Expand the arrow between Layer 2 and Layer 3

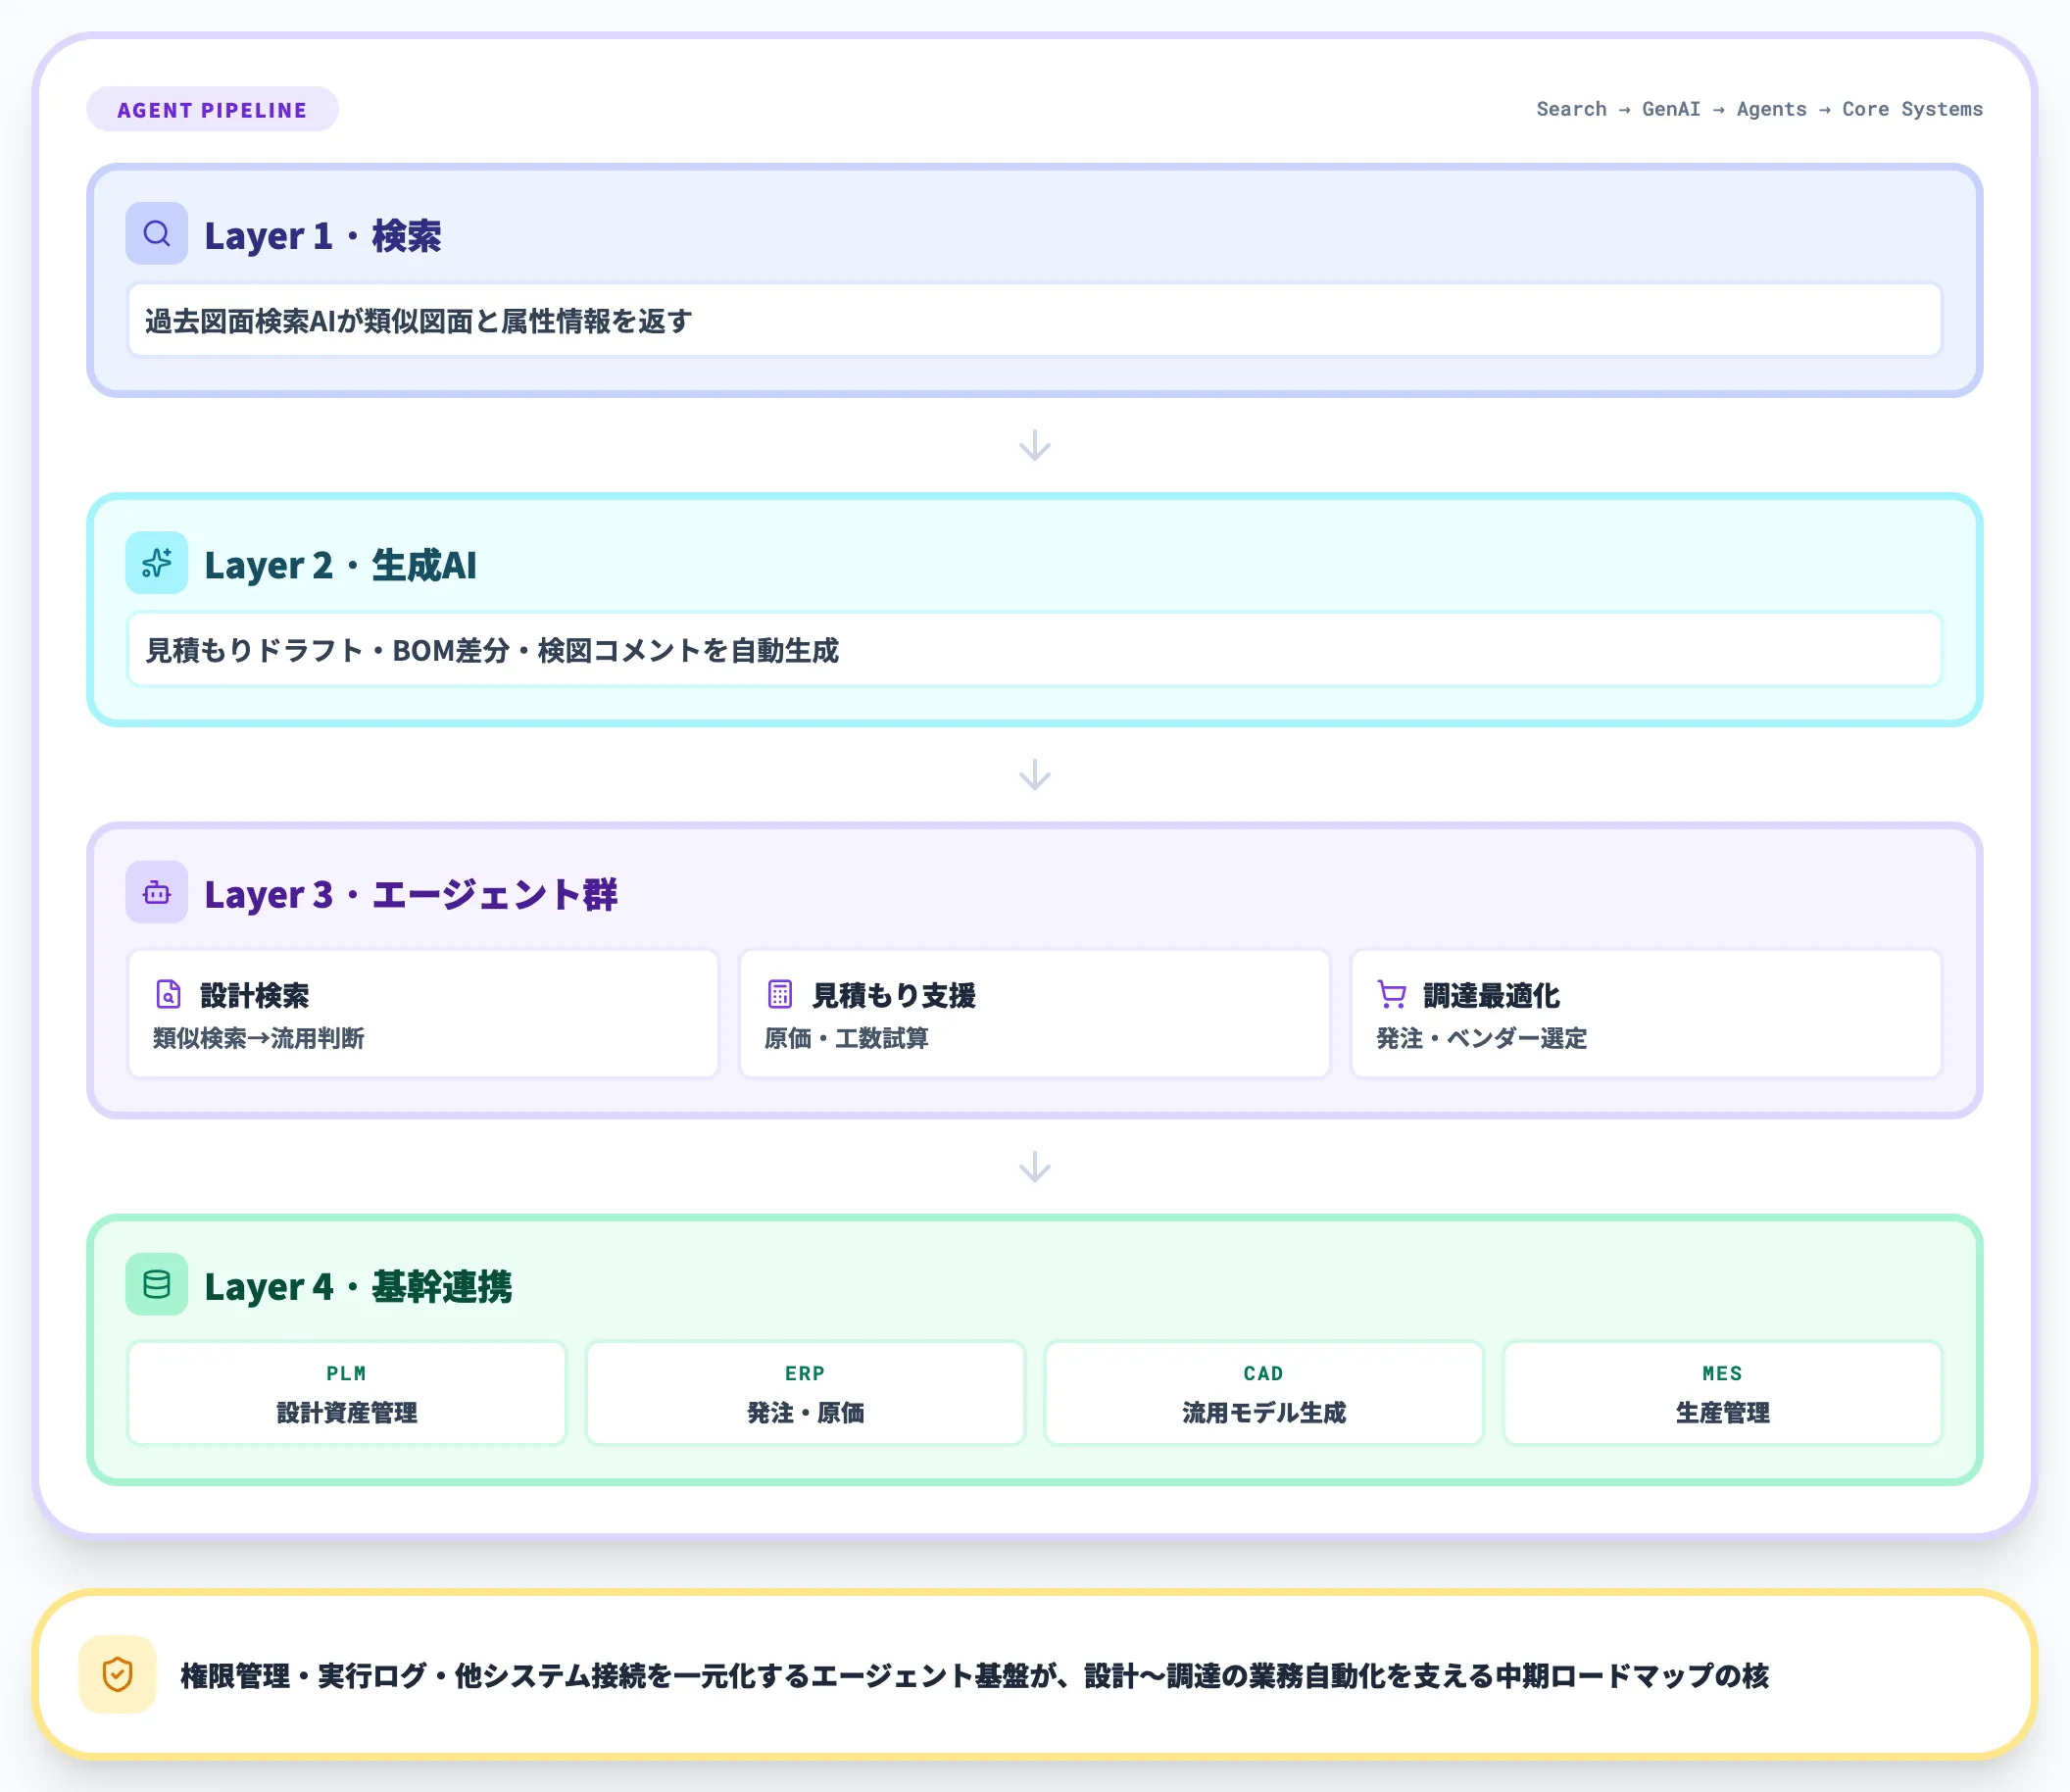coord(1034,775)
